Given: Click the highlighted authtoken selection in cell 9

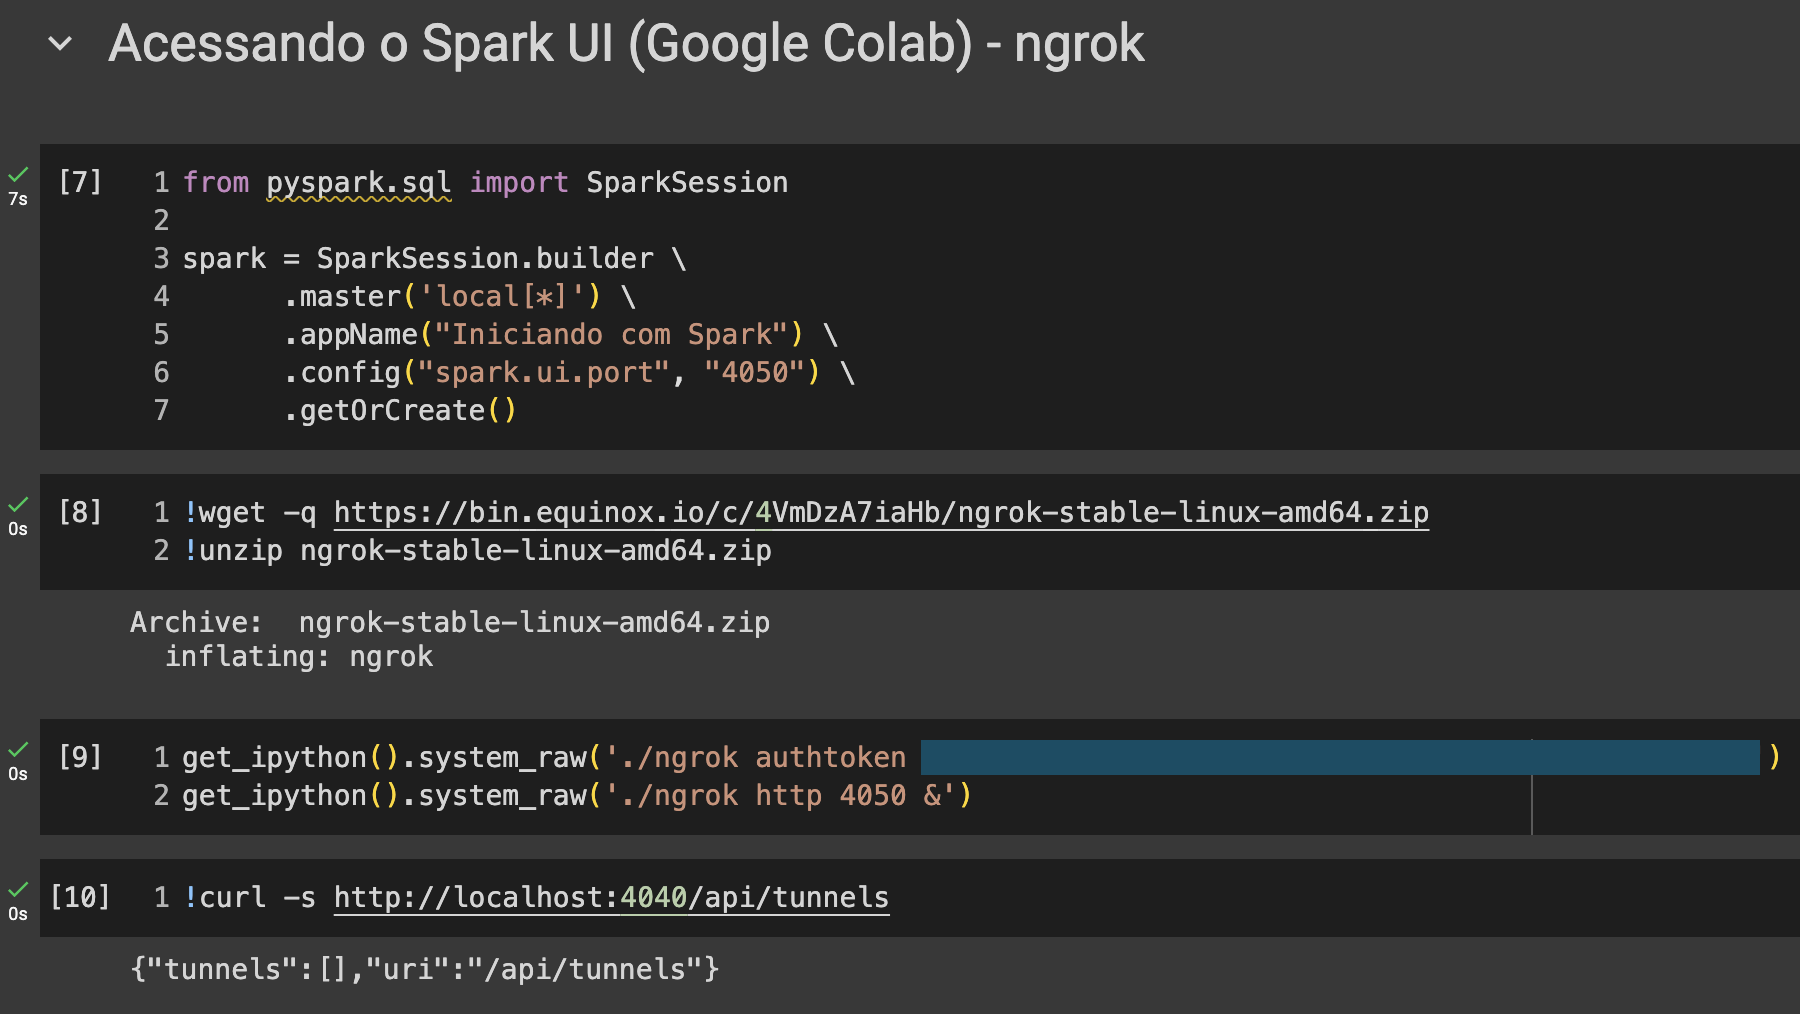Looking at the screenshot, I should [x=1340, y=757].
